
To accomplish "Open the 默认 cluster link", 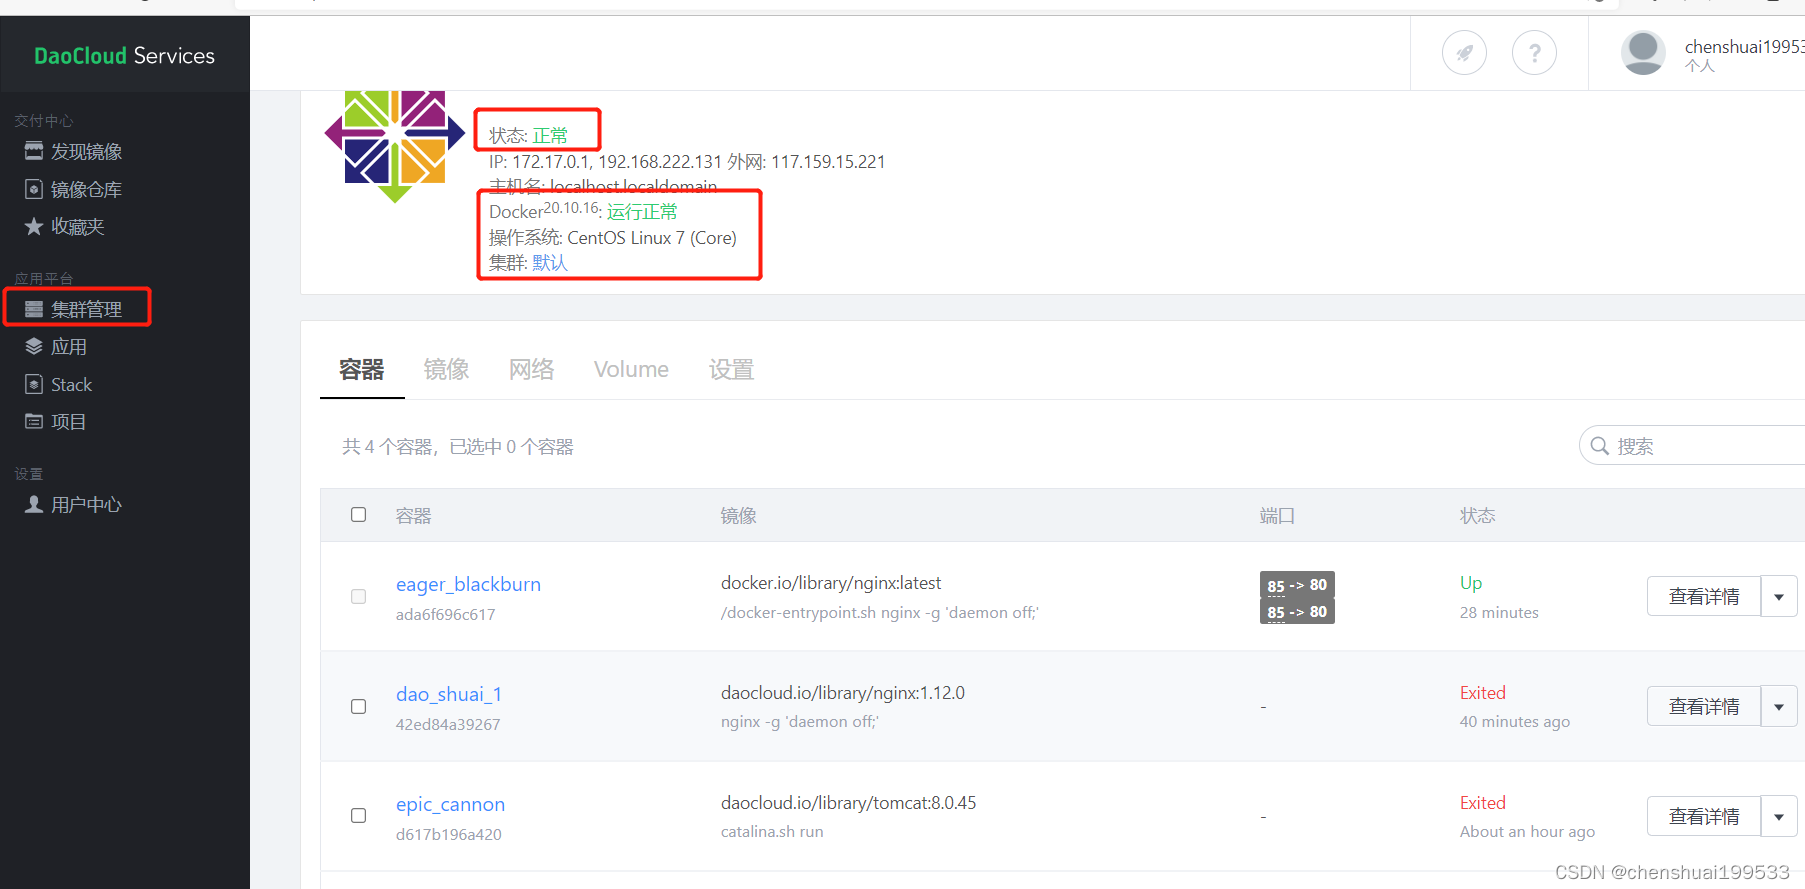I will (550, 263).
